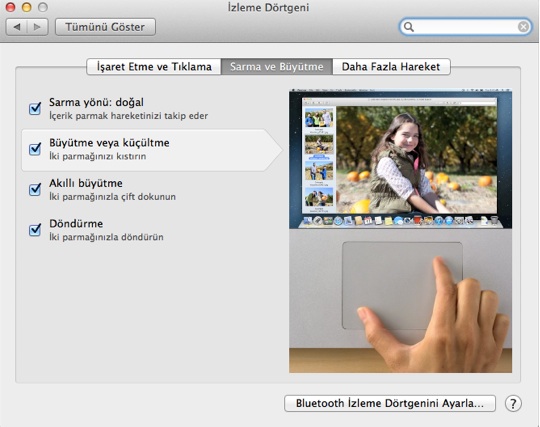
Task: Click the red close window button
Action: 10,7
